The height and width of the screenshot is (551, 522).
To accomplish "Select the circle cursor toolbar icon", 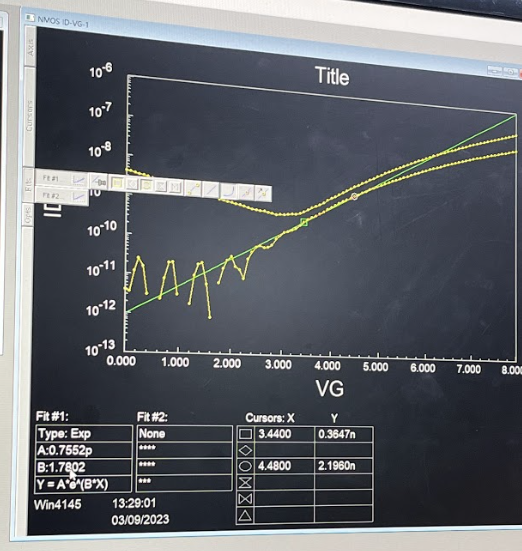I will click(x=146, y=185).
